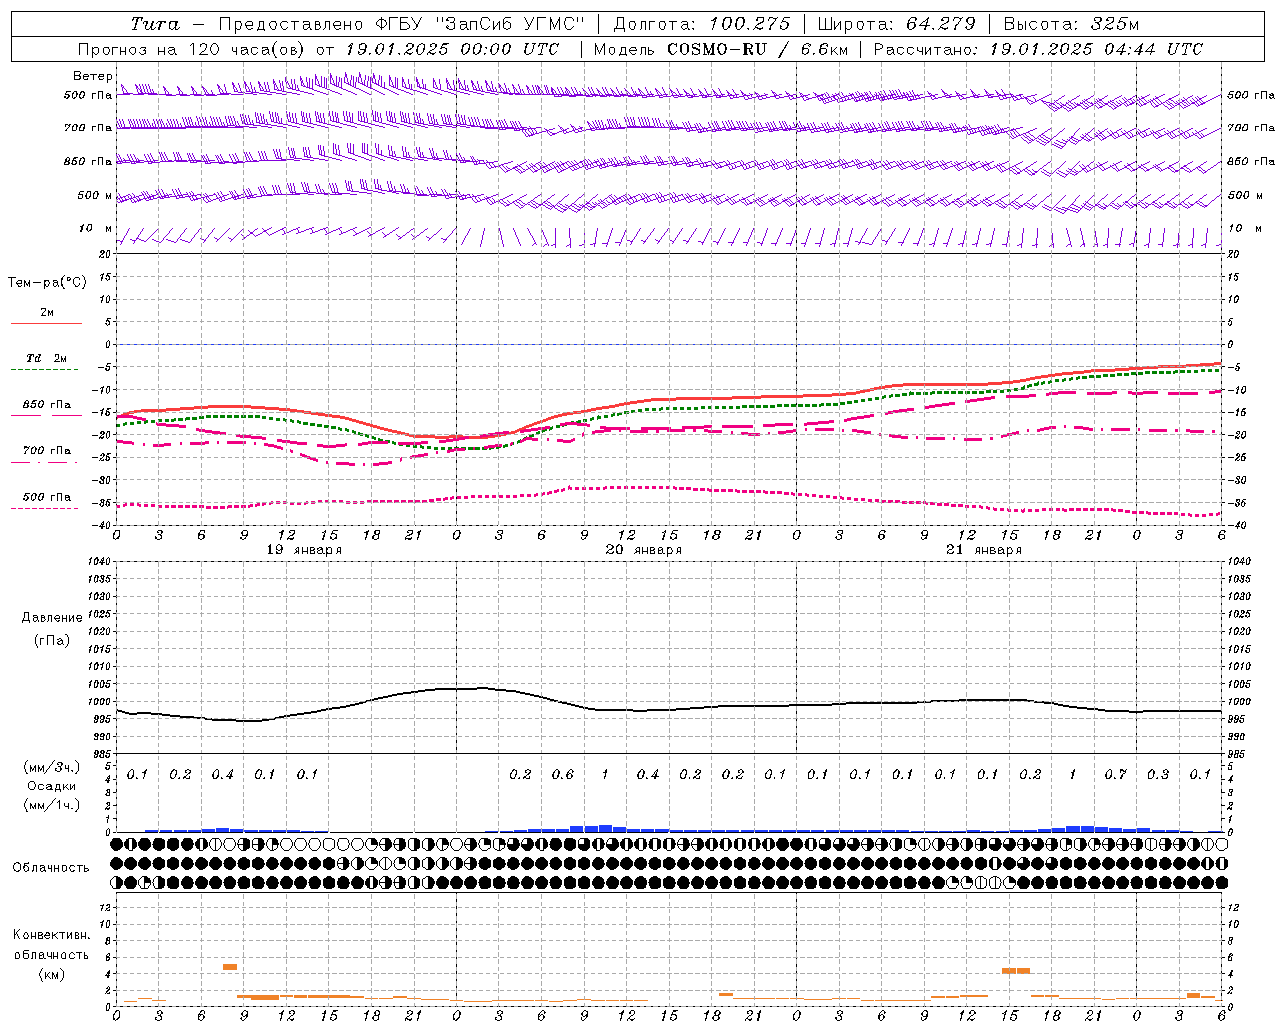Image resolution: width=1280 pixels, height=1024 pixels.
Task: Click the '(мм/1ч.)' precipitation unit label
Action: click(x=52, y=805)
